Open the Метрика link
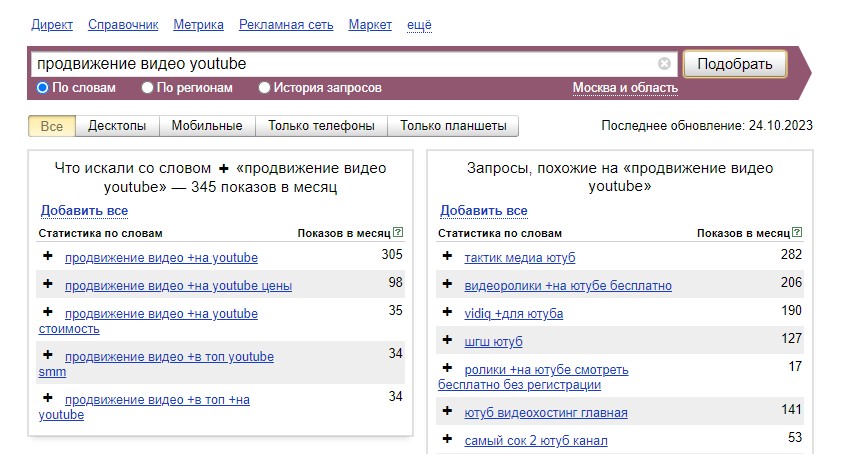This screenshot has height=454, width=855. (x=198, y=25)
